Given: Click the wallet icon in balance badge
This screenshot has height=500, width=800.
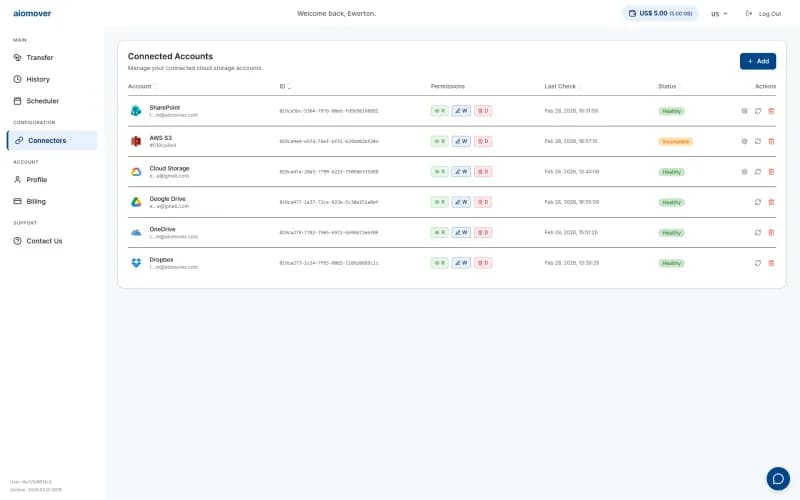Looking at the screenshot, I should click(x=632, y=13).
